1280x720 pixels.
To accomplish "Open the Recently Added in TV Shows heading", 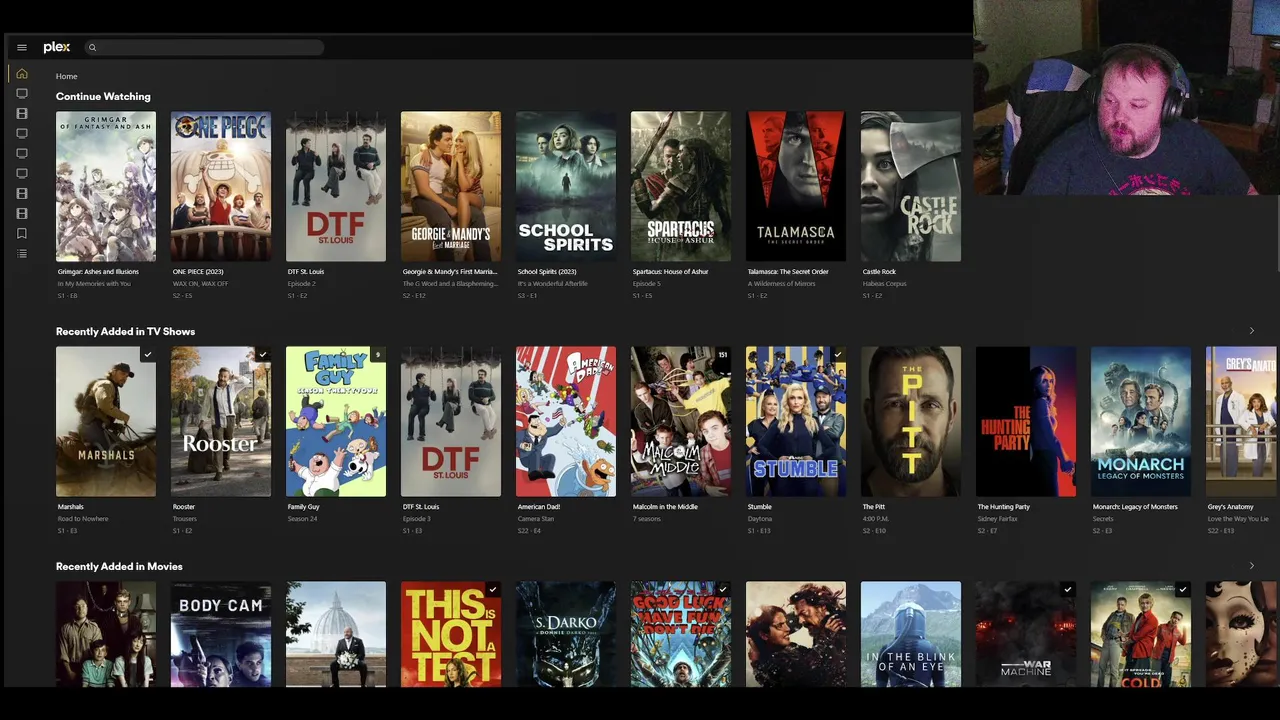I will coord(125,331).
